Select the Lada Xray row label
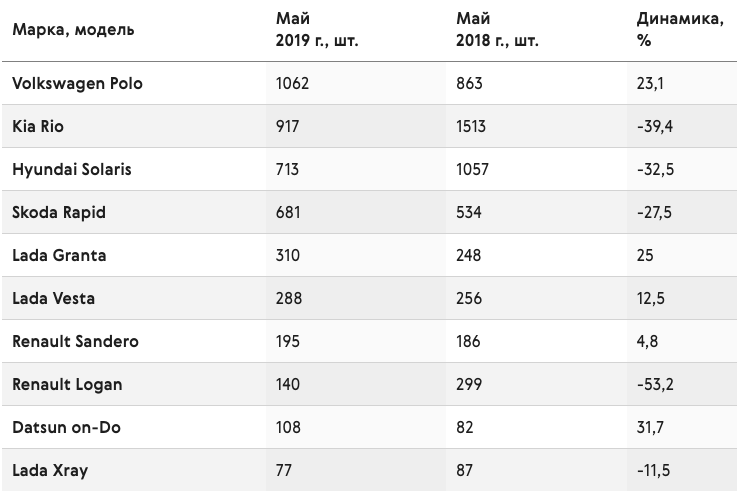Viewport: 740px width, 492px height. tap(50, 471)
